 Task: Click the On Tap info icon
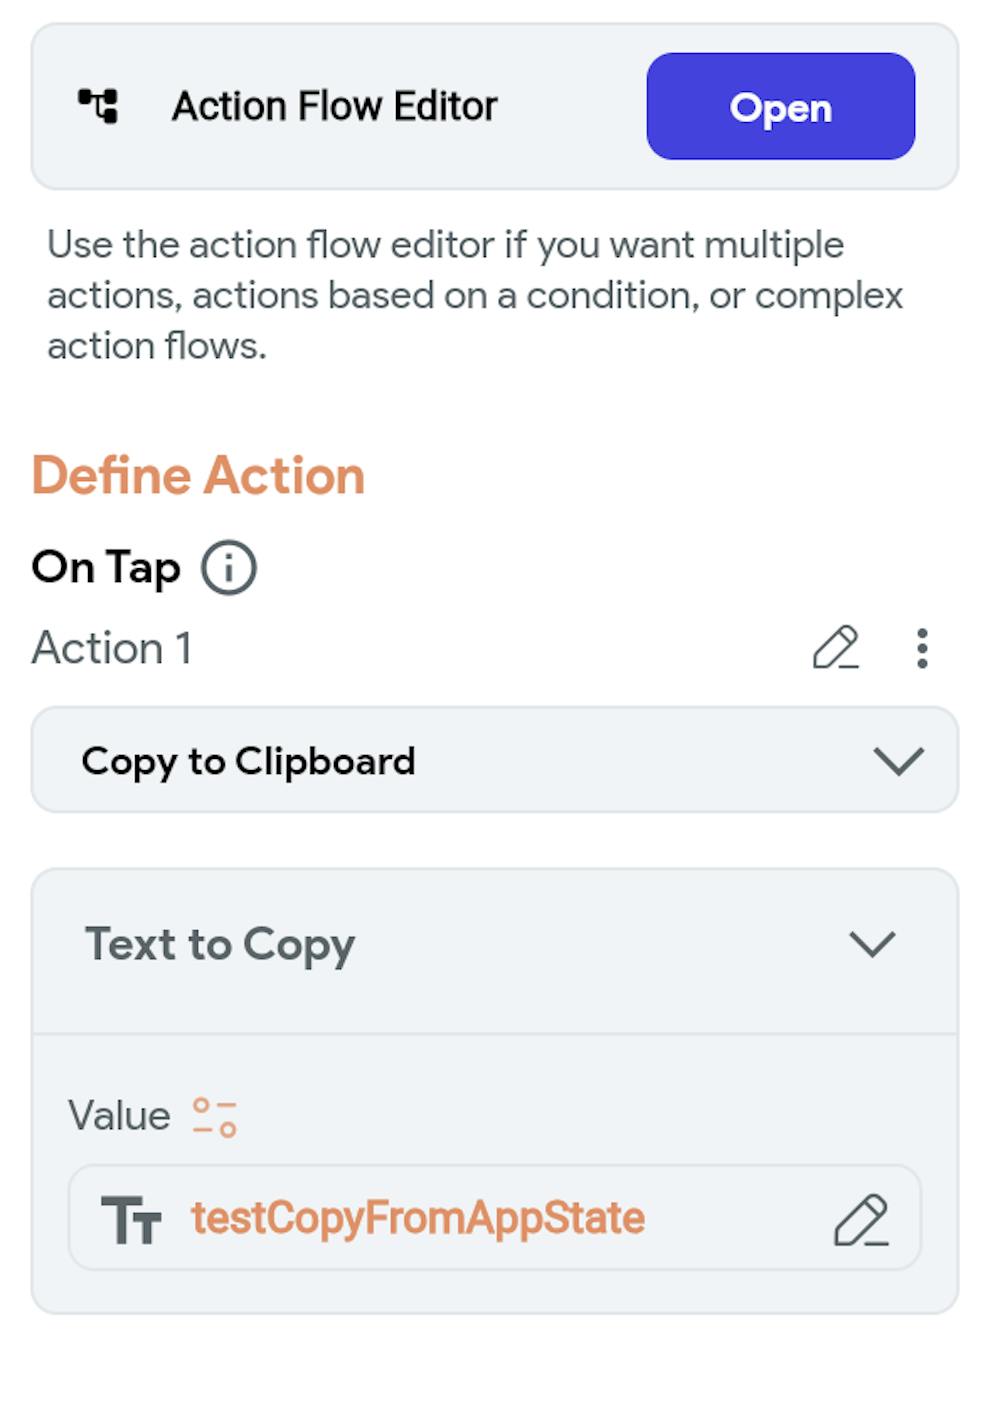(229, 568)
